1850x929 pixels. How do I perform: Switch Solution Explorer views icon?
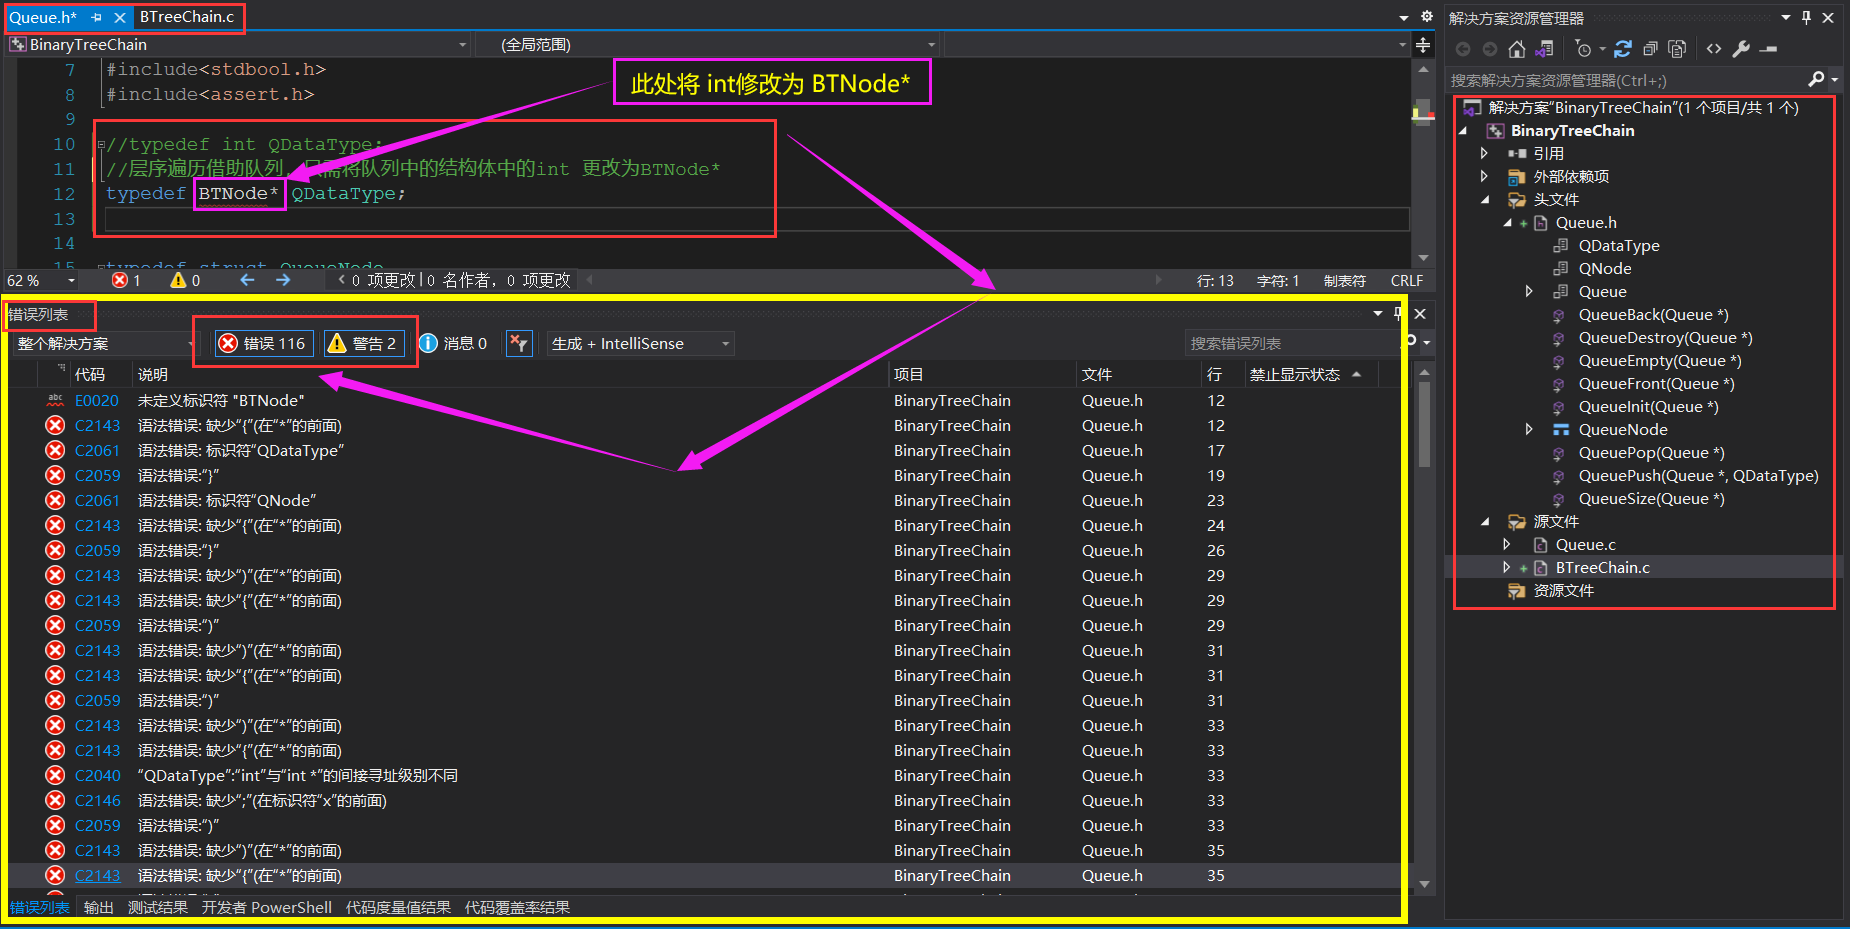(x=1545, y=49)
